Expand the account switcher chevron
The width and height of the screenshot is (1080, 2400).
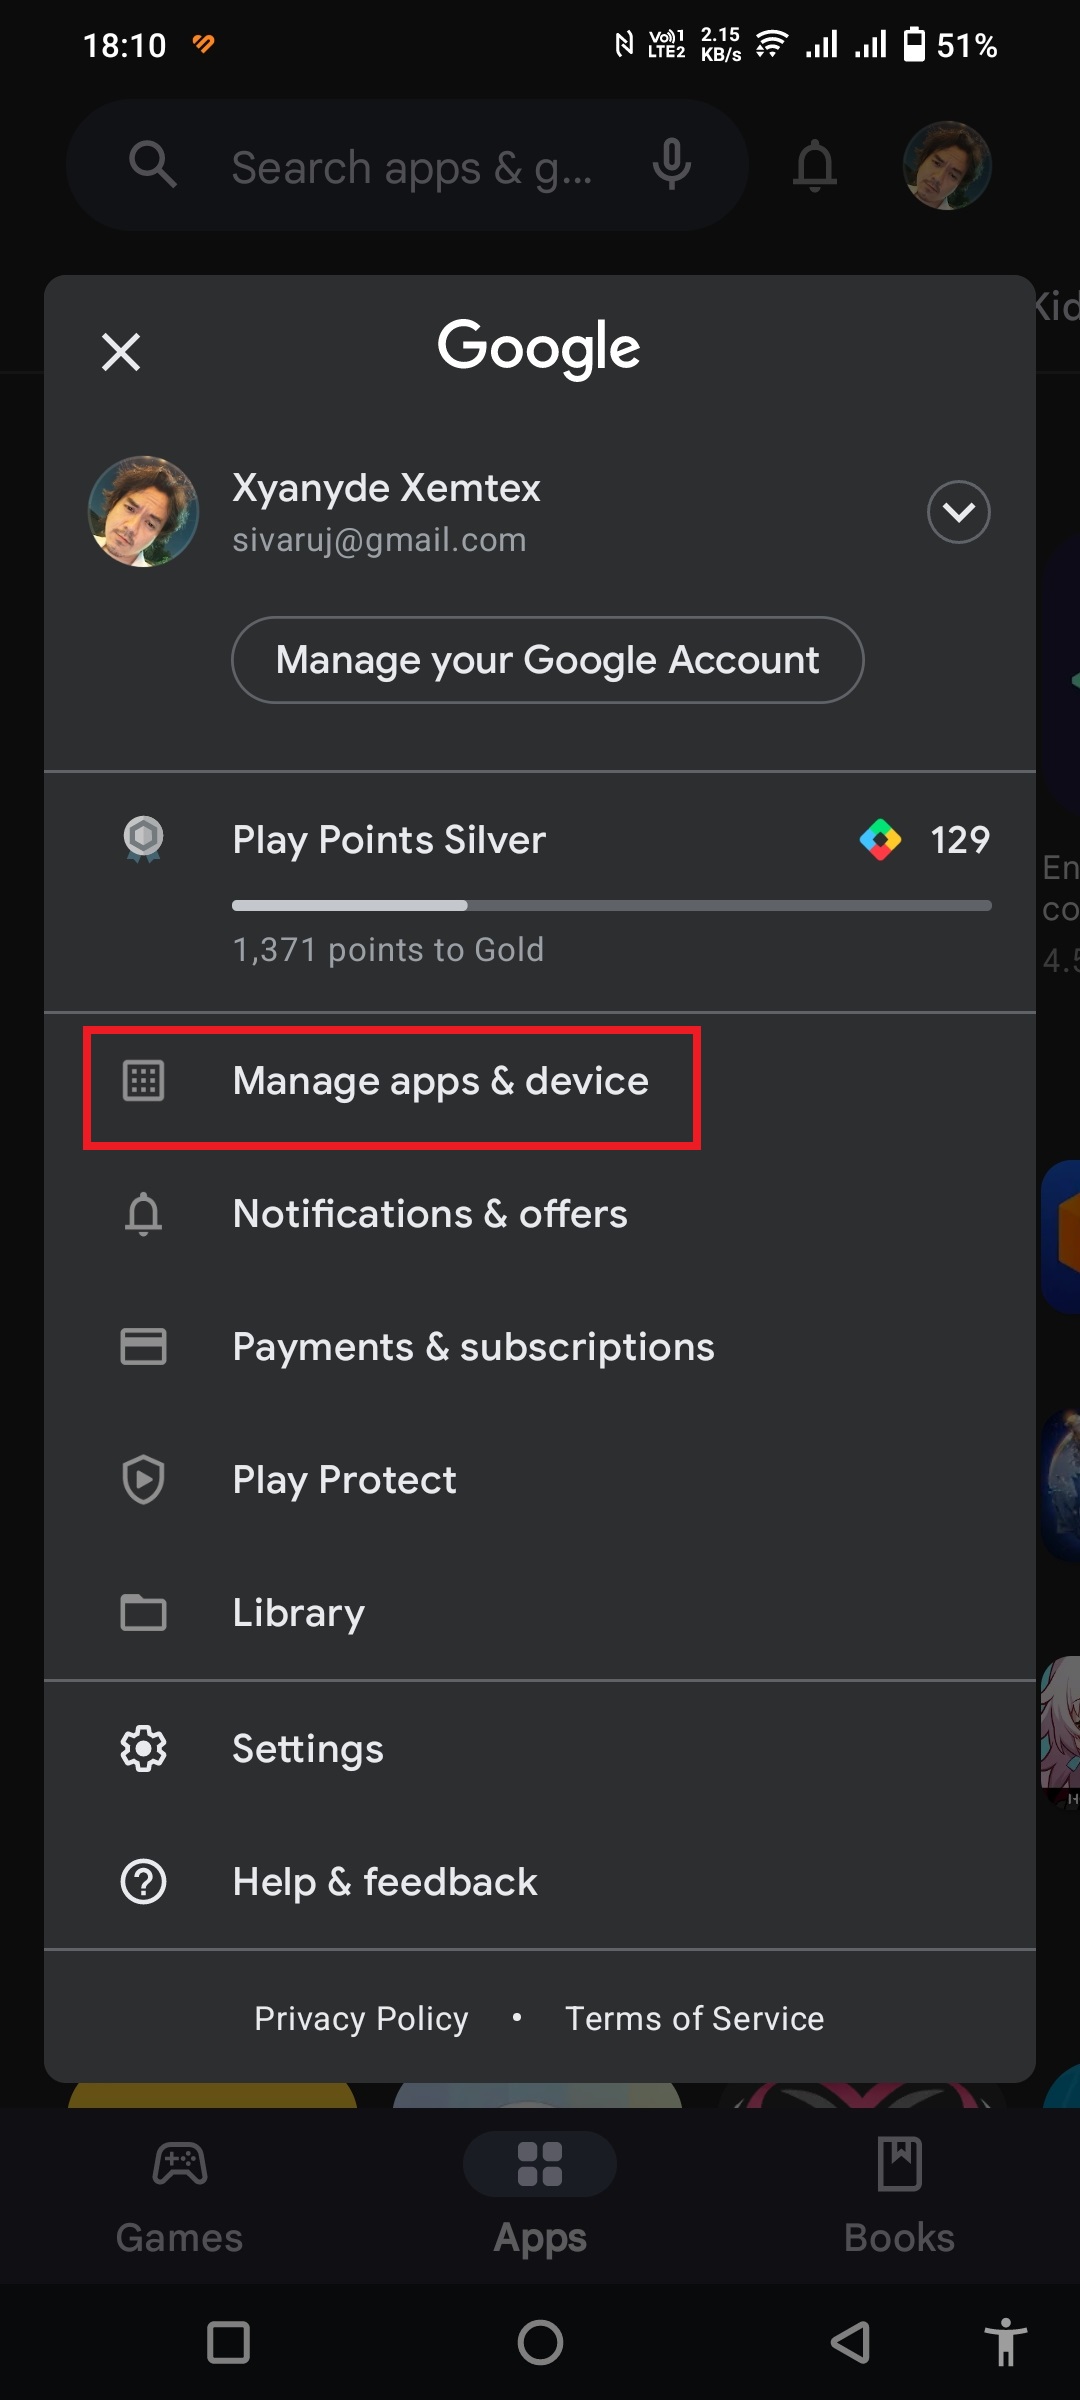tap(958, 512)
